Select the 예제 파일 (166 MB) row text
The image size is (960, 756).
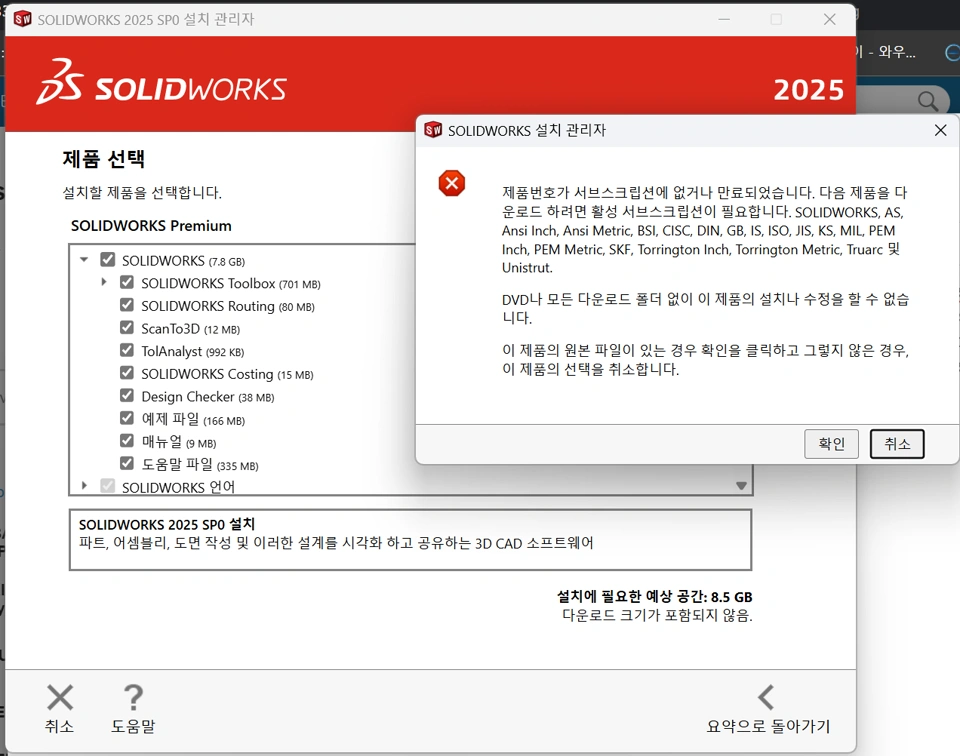click(x=193, y=419)
